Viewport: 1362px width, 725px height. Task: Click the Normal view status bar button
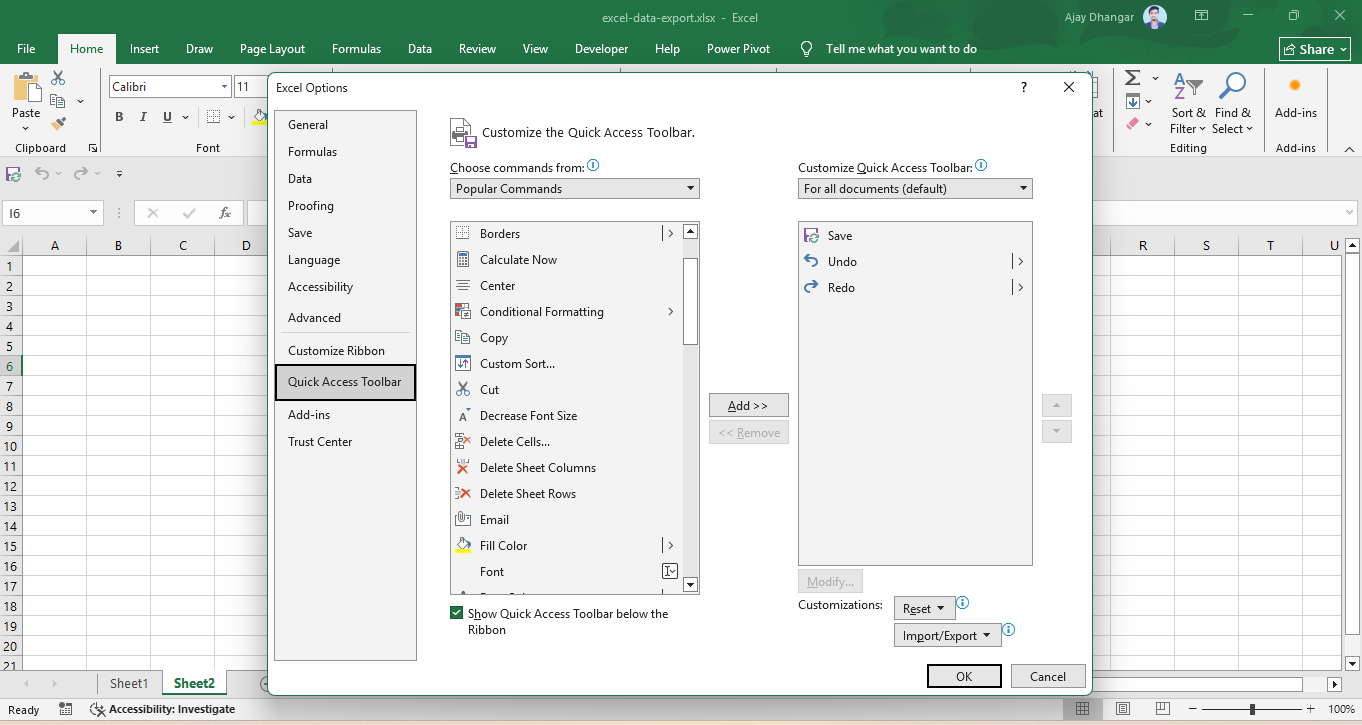(x=1083, y=709)
